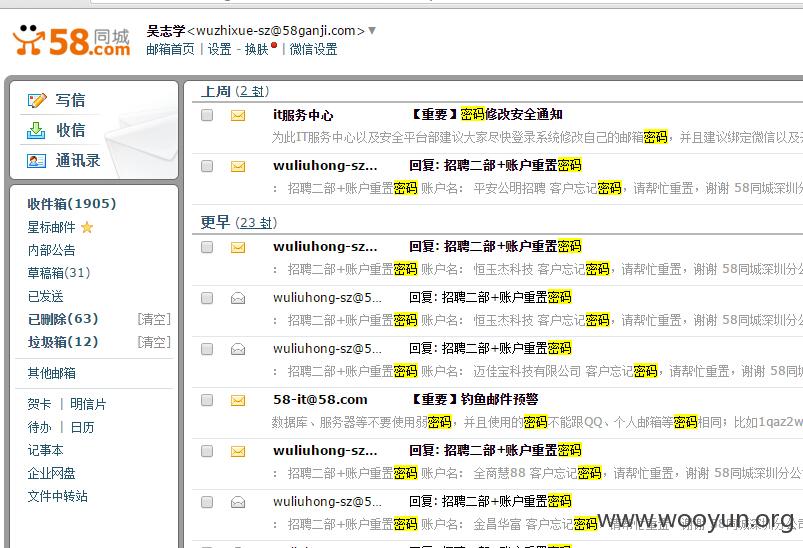Viewport: 803px width, 548px height.
Task: Click envelope icon of it服务中心 email
Action: pyautogui.click(x=238, y=116)
